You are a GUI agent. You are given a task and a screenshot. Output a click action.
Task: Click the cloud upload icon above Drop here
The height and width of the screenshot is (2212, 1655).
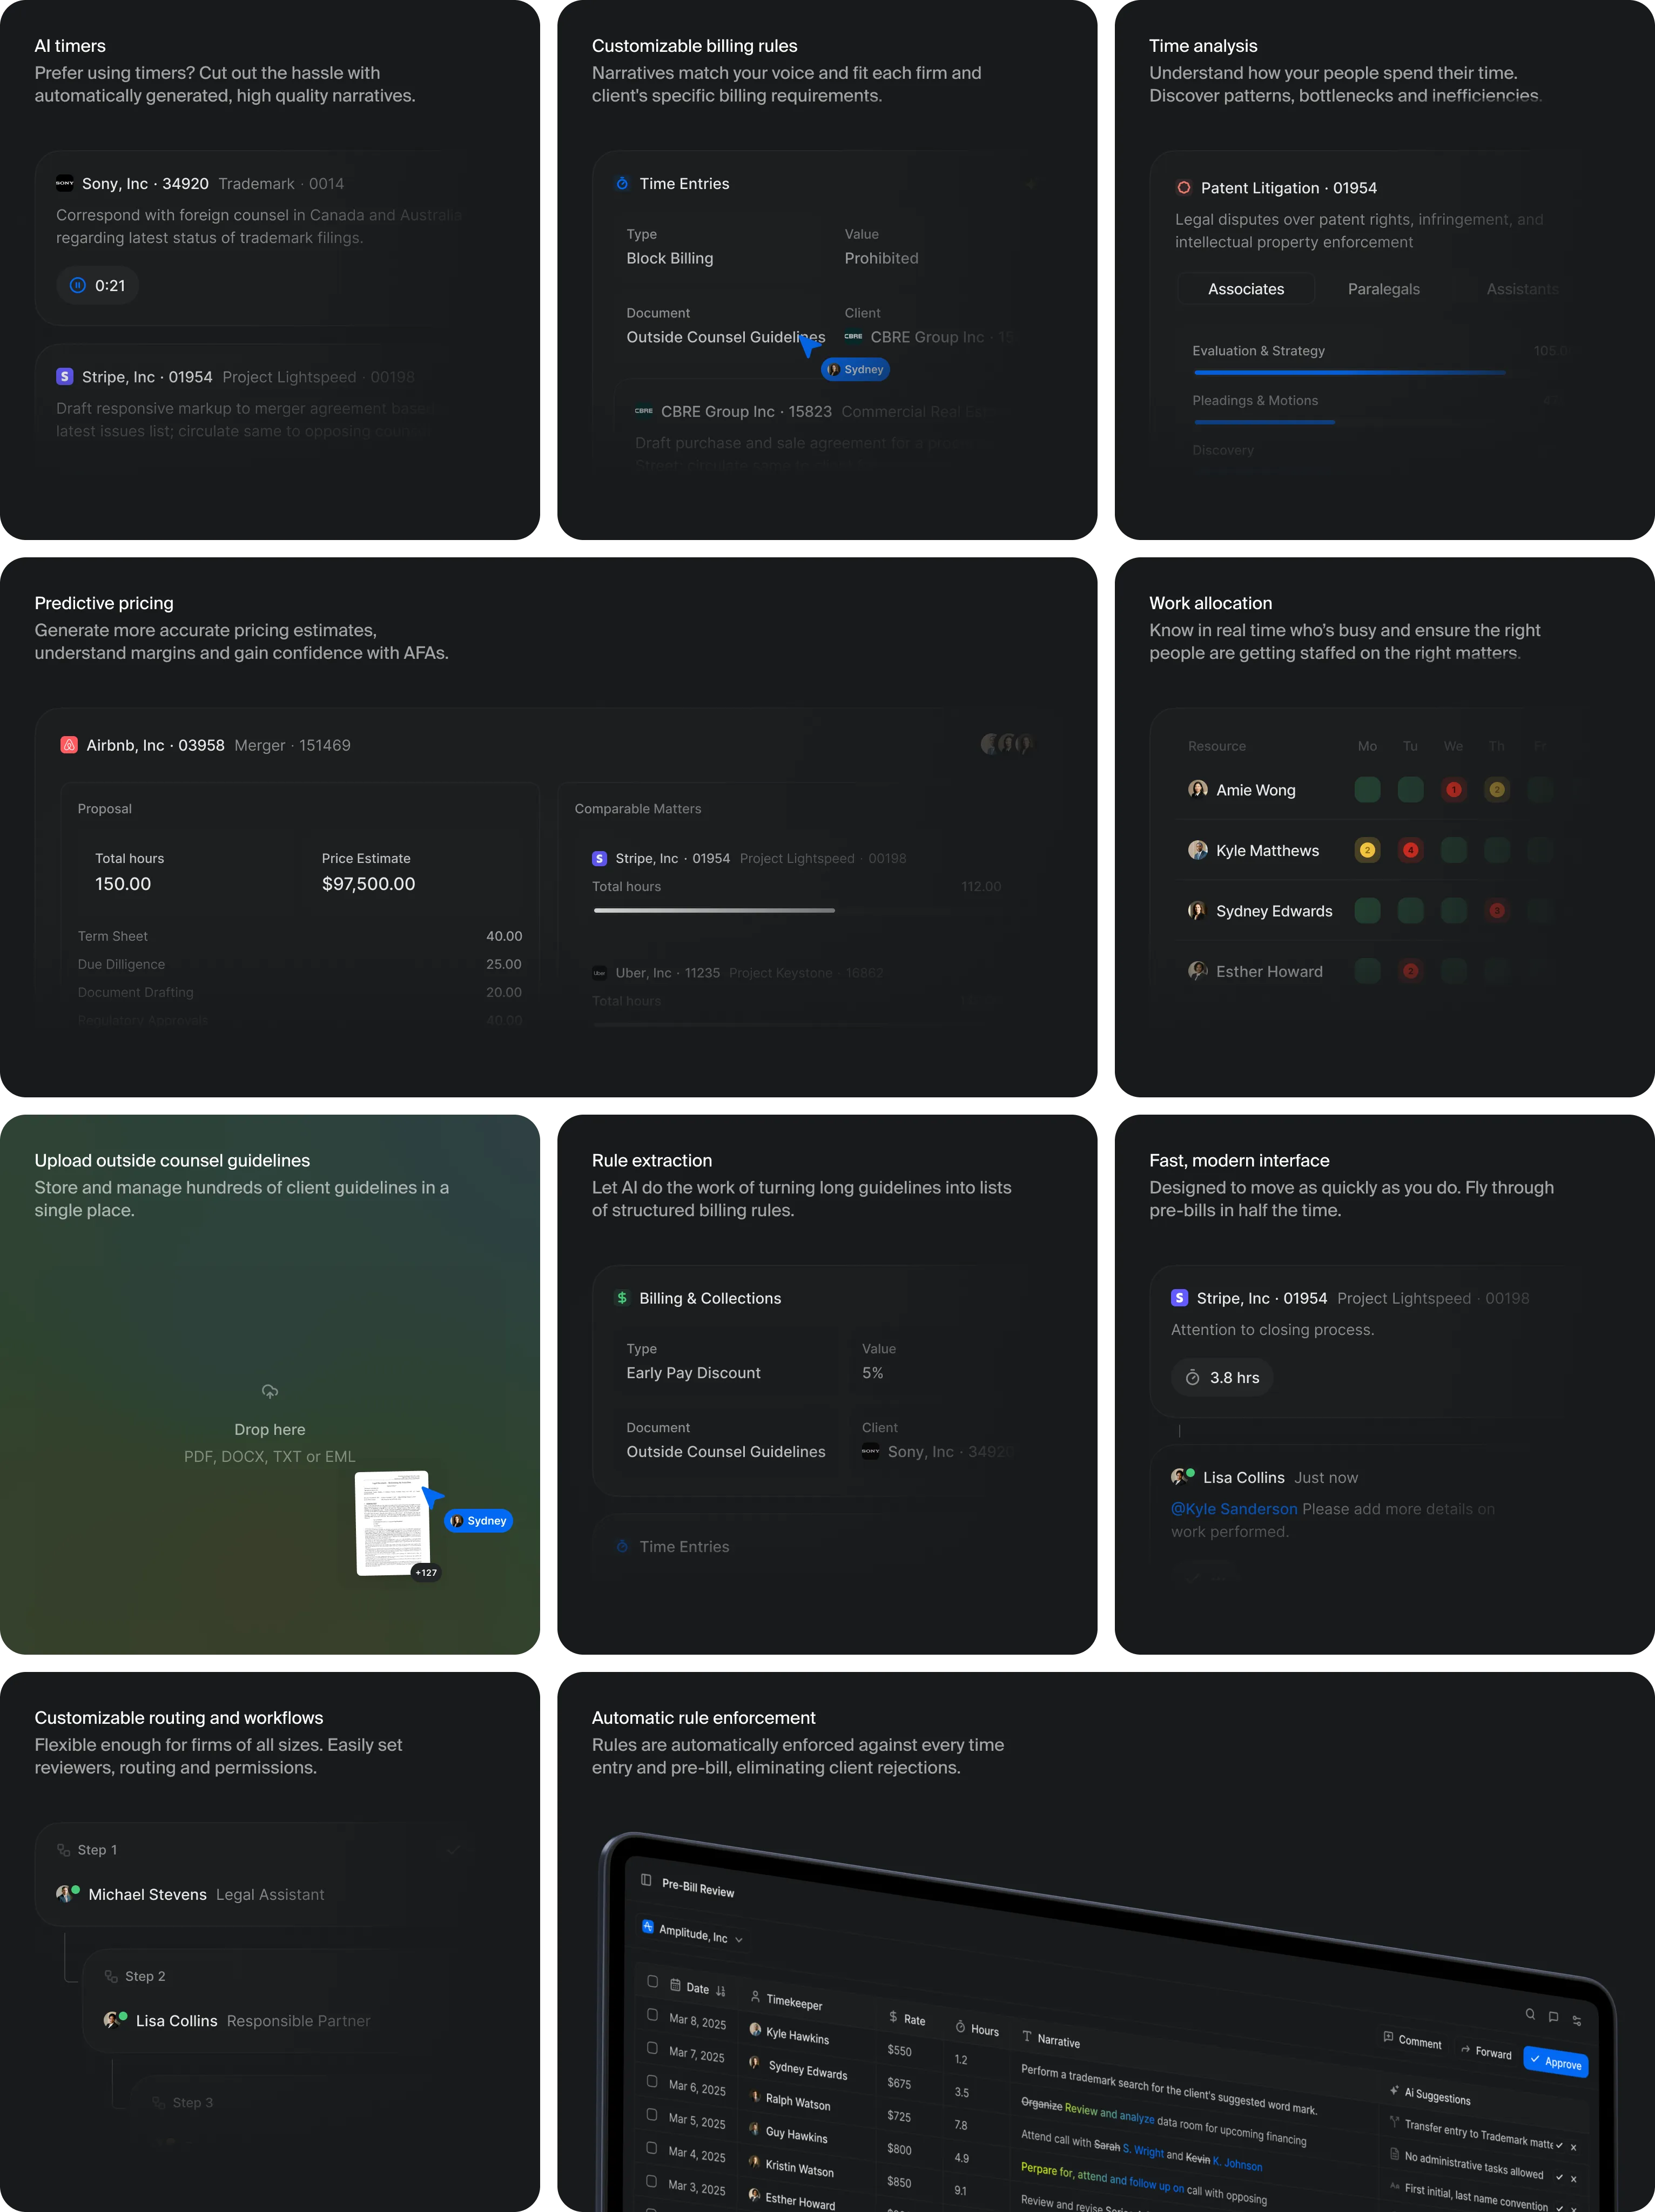[270, 1391]
